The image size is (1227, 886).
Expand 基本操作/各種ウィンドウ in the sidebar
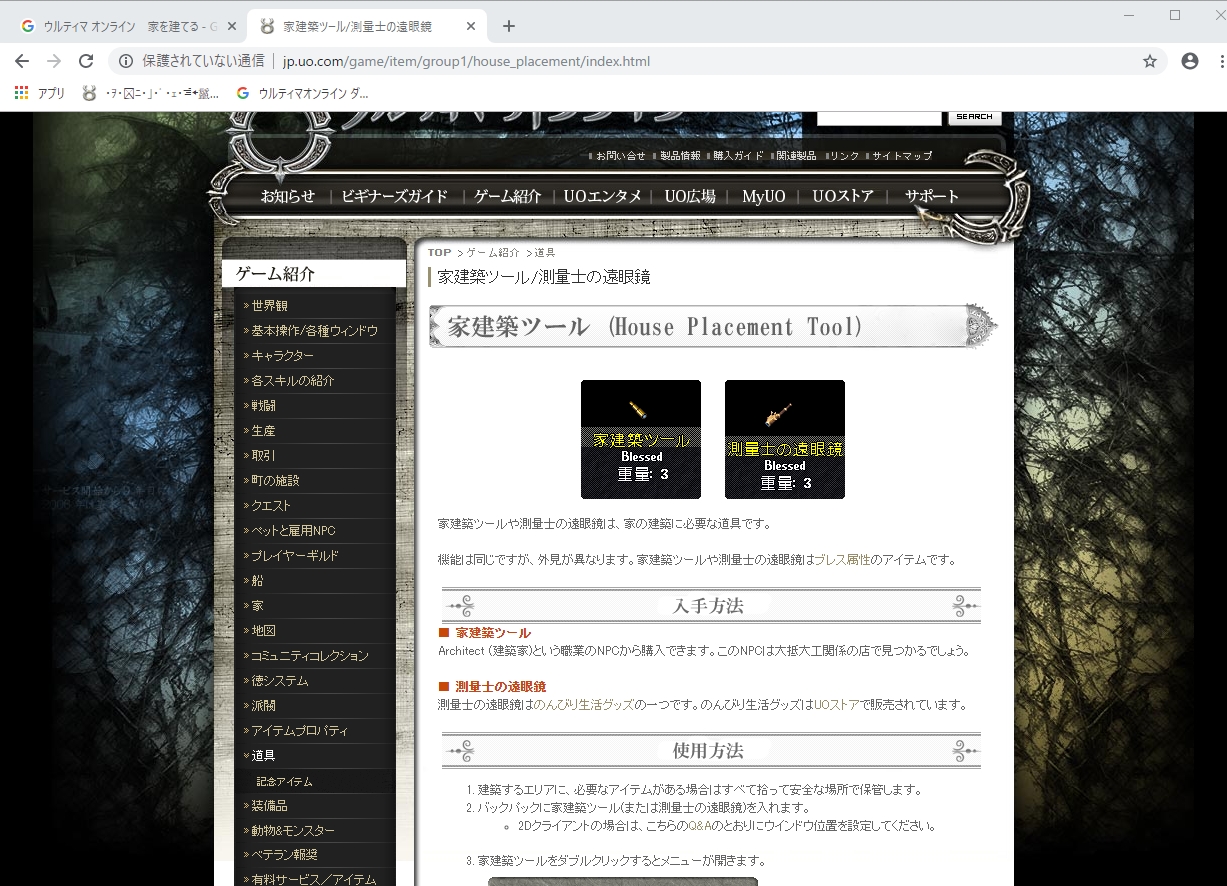[315, 331]
